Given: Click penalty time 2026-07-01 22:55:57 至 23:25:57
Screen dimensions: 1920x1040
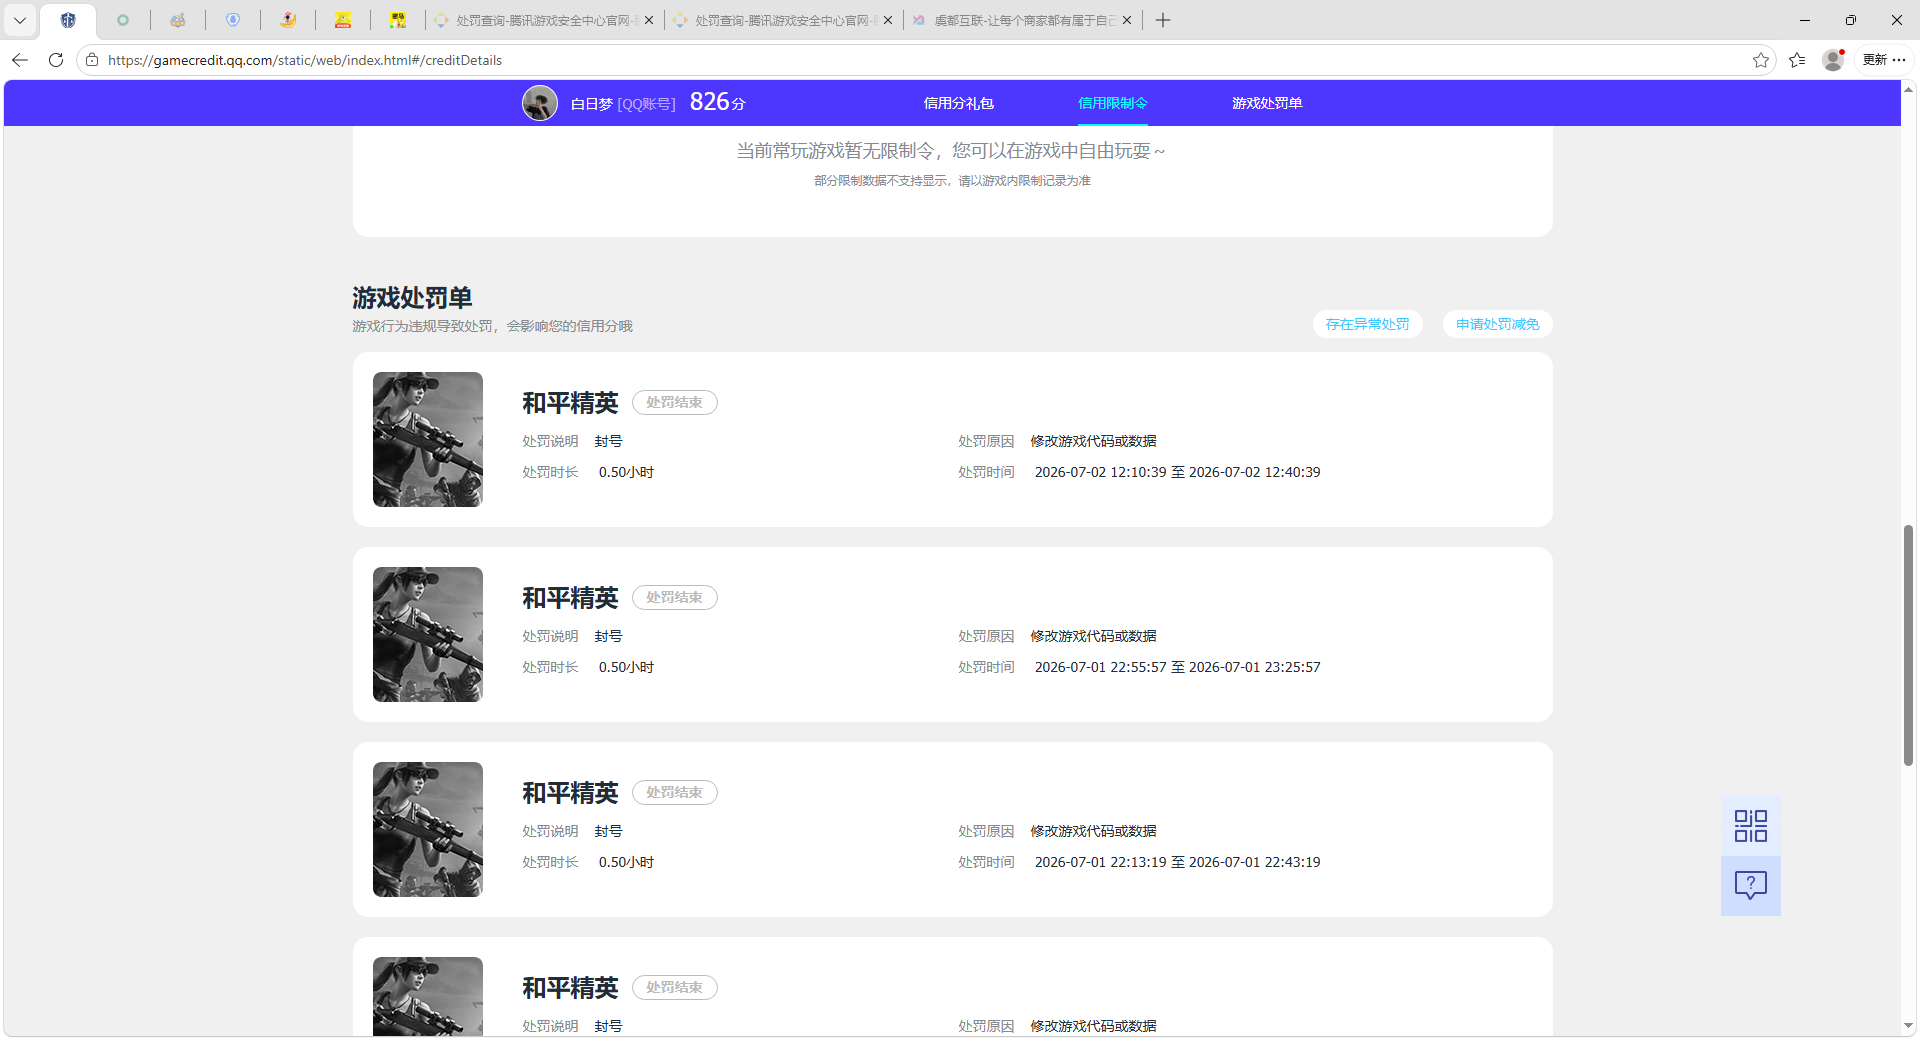Looking at the screenshot, I should [x=1177, y=667].
